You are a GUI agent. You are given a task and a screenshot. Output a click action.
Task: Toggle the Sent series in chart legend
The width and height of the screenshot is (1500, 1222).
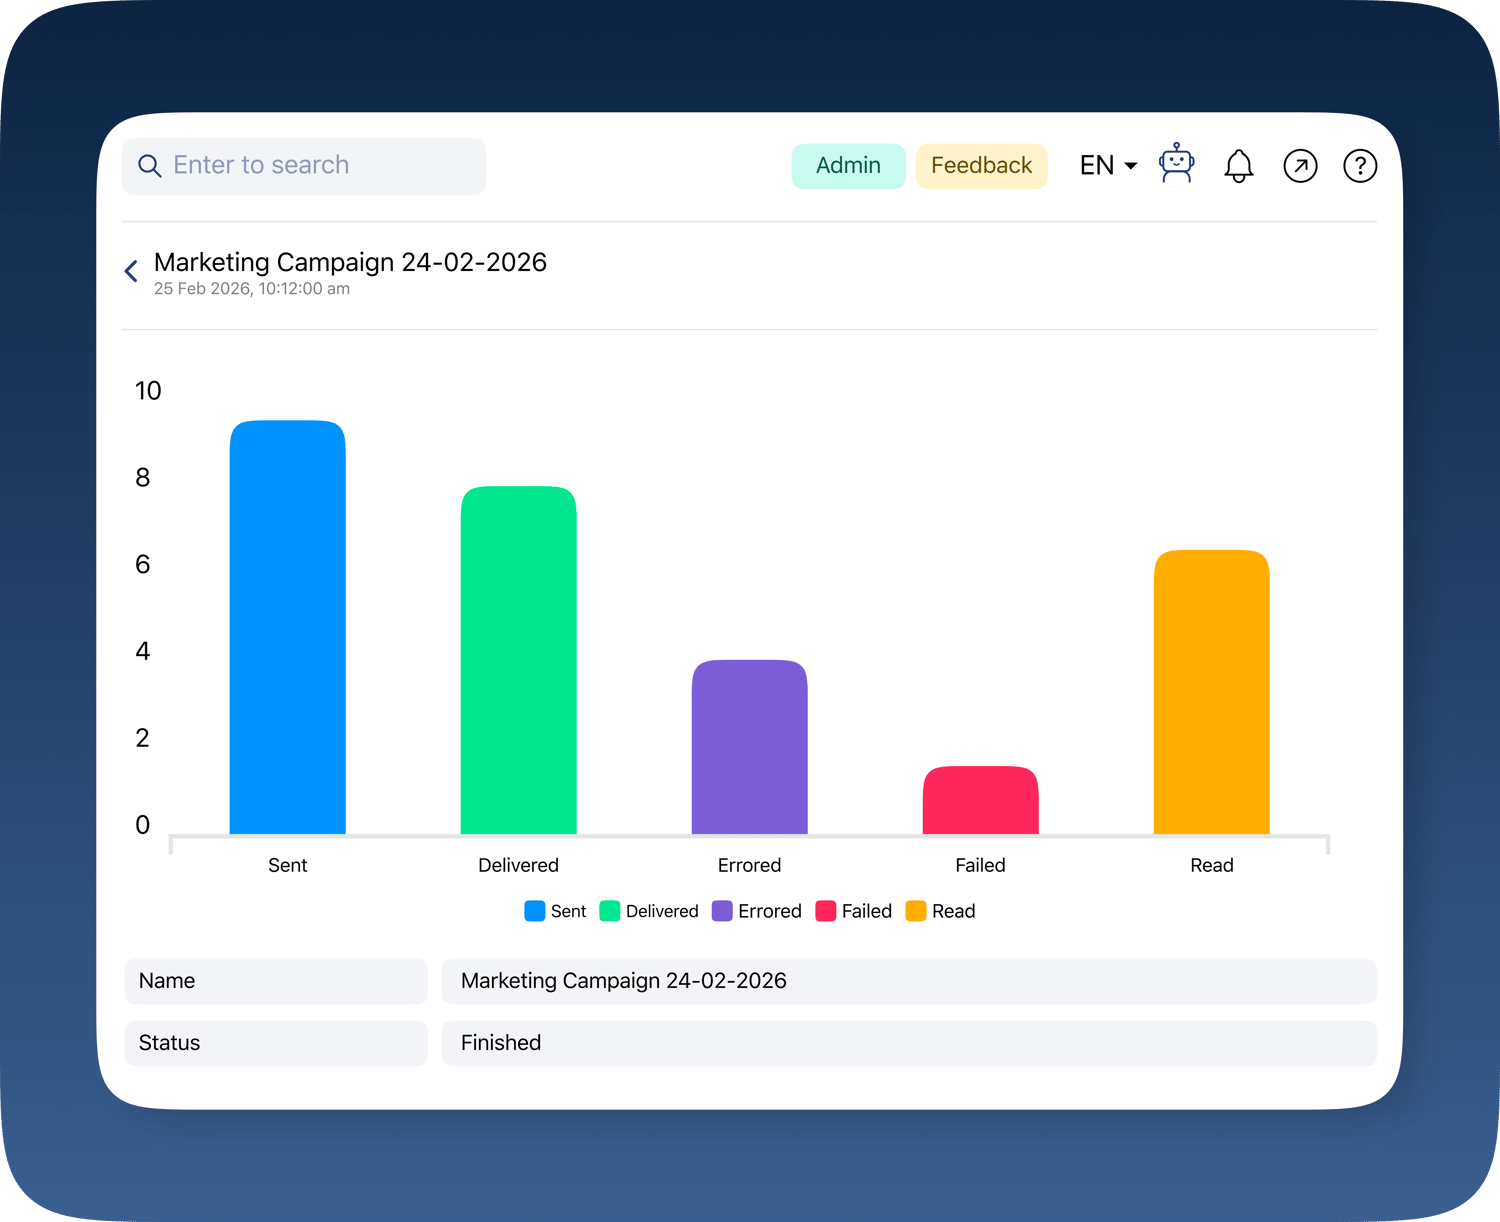556,911
